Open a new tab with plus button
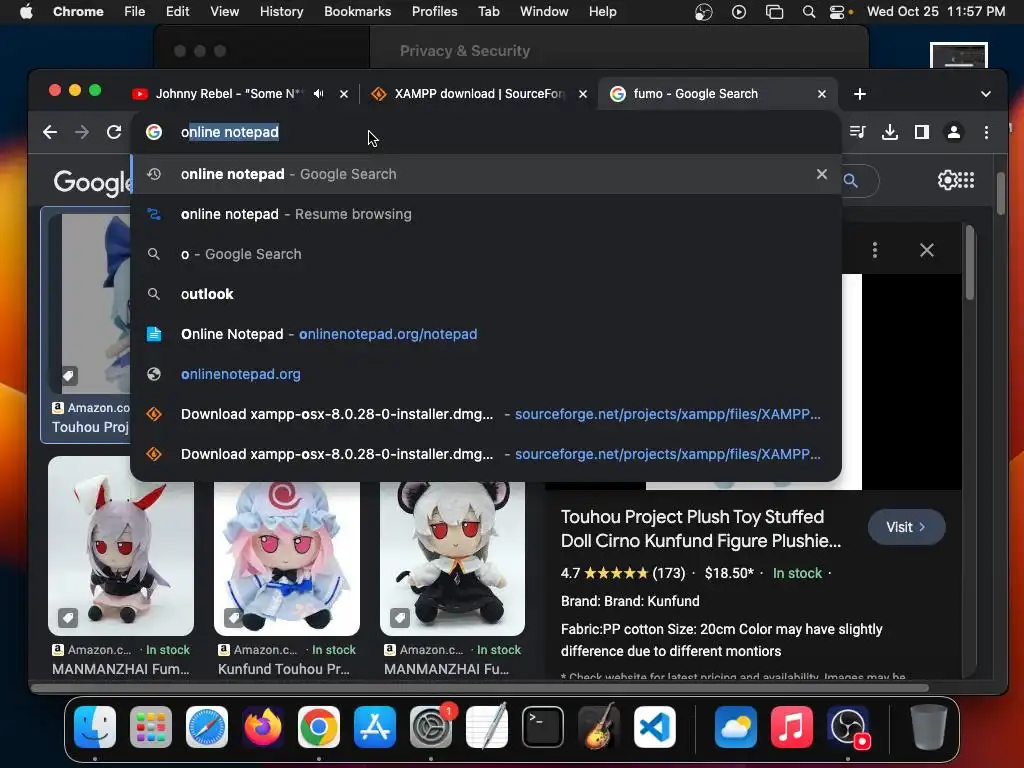This screenshot has width=1024, height=768. [859, 94]
